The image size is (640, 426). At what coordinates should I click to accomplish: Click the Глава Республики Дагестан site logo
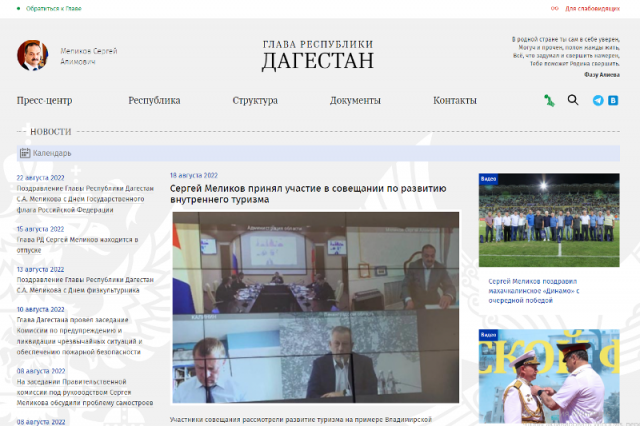click(x=317, y=56)
